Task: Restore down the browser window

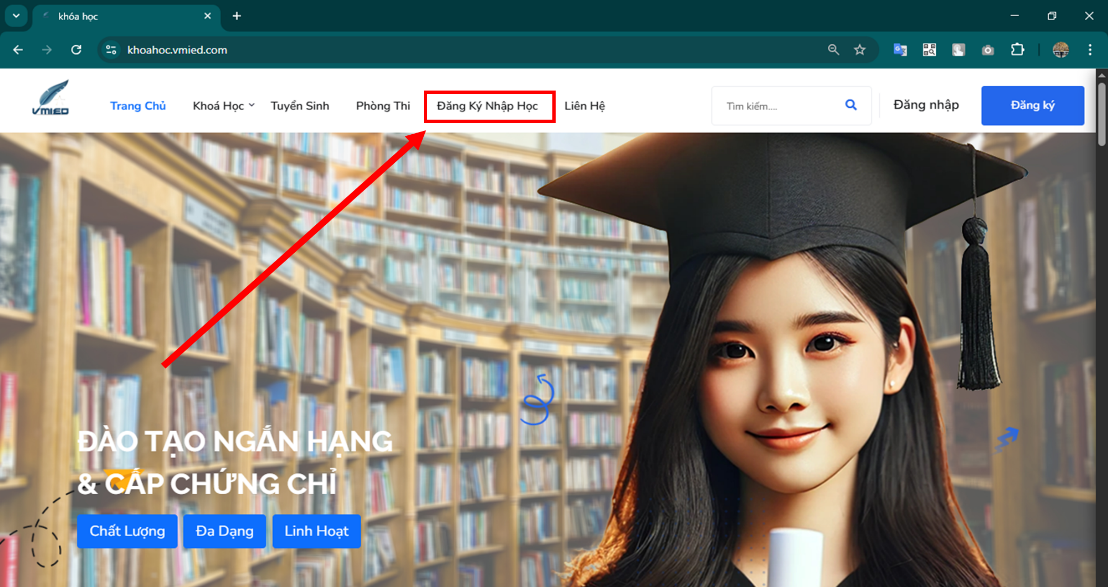Action: coord(1052,16)
